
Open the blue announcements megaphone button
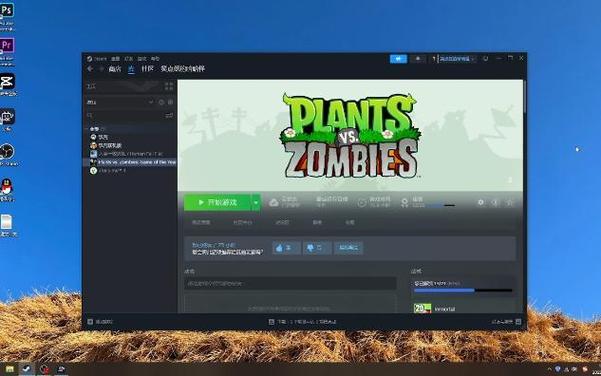398,59
